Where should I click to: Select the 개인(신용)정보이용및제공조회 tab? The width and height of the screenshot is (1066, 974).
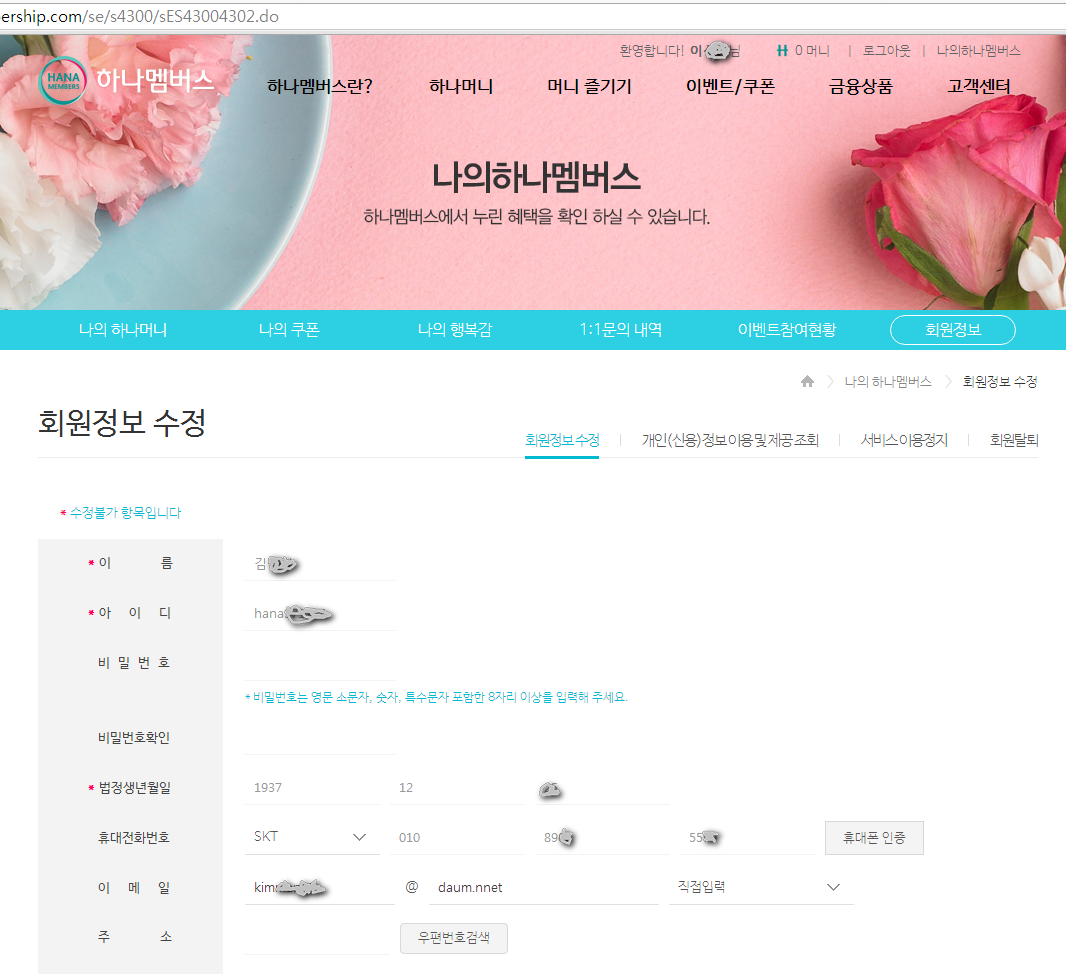[x=730, y=440]
